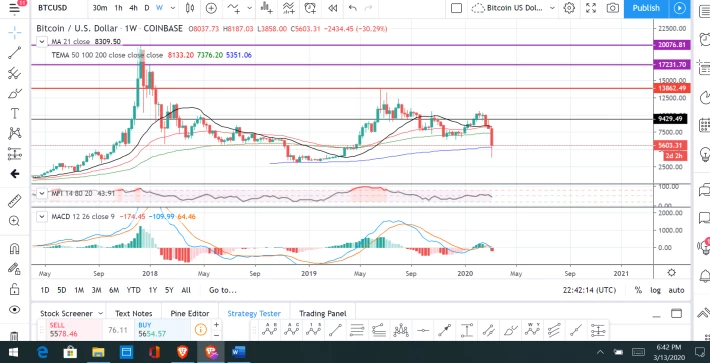Start bar replay with the rewind icon

[x=333, y=8]
